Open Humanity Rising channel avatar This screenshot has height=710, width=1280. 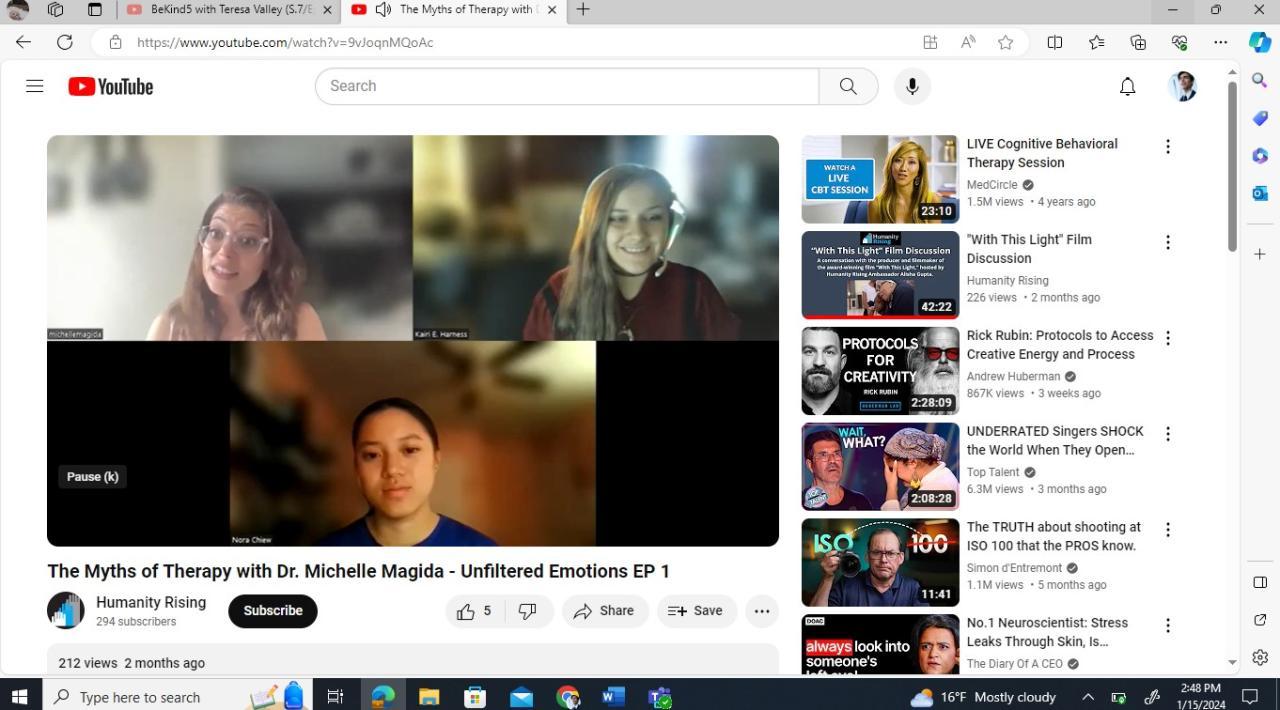(x=66, y=611)
